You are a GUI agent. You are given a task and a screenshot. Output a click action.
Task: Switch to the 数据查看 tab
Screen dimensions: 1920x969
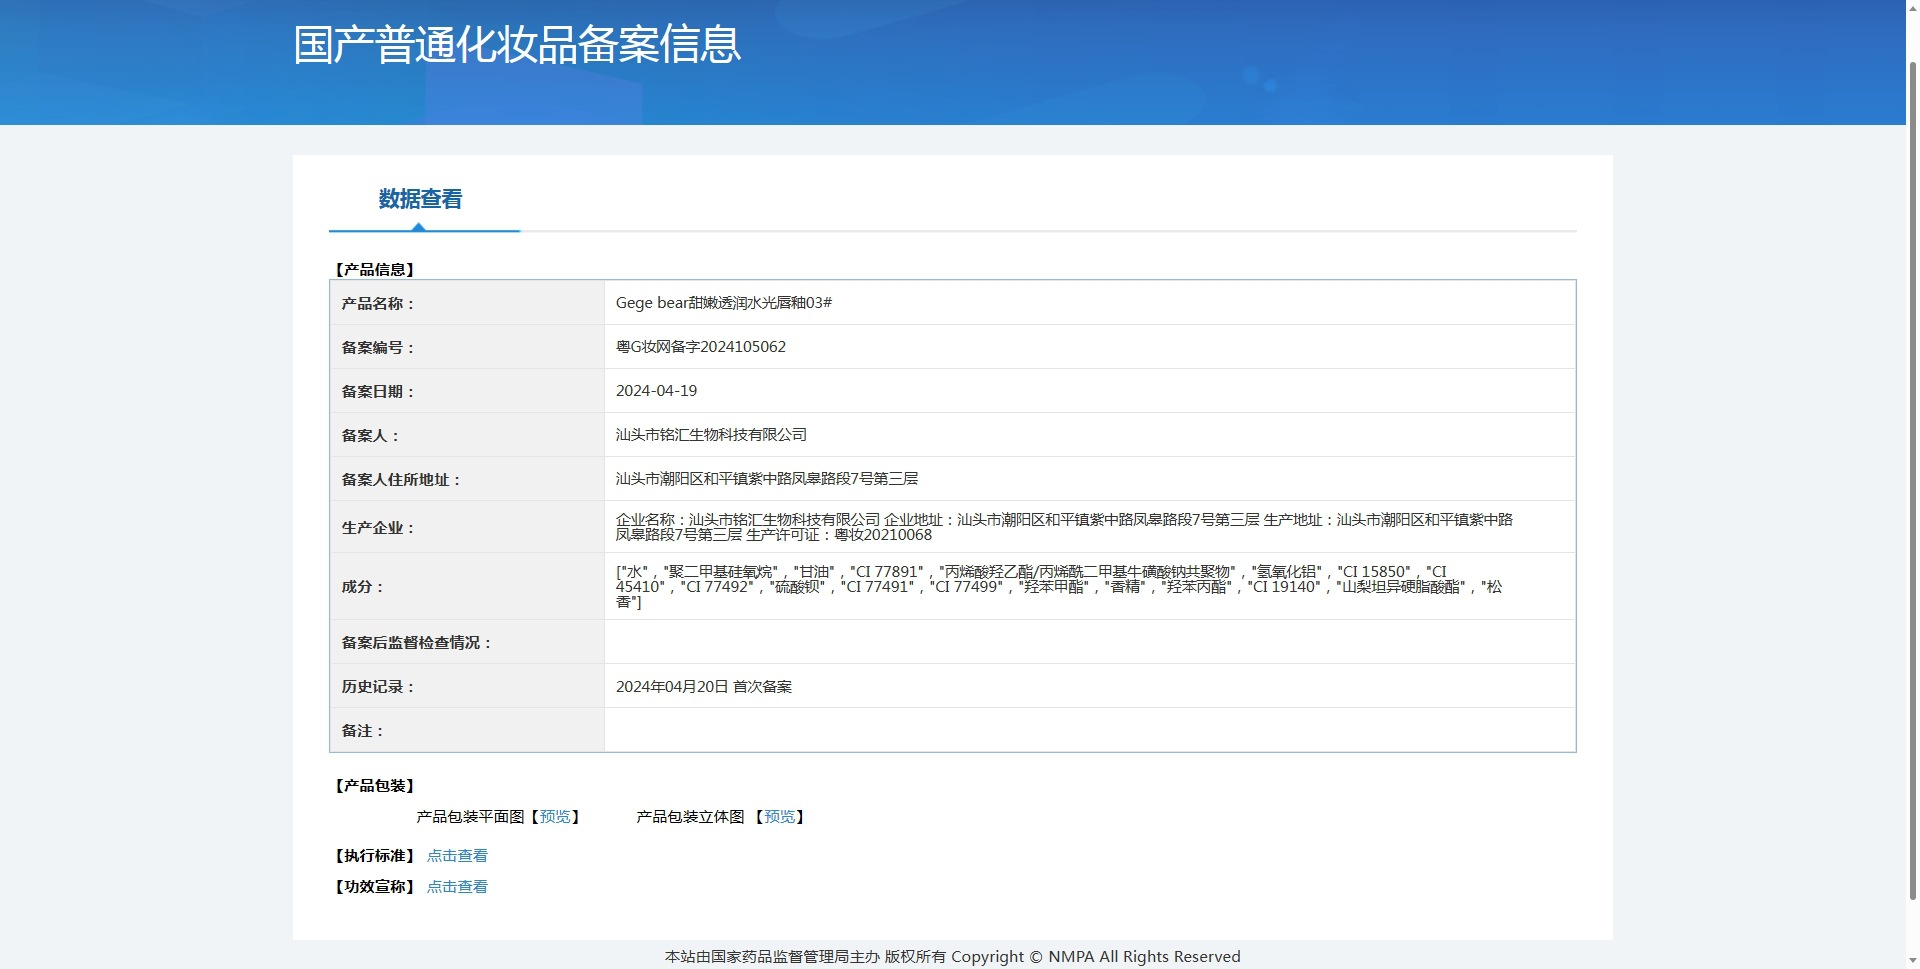click(420, 199)
